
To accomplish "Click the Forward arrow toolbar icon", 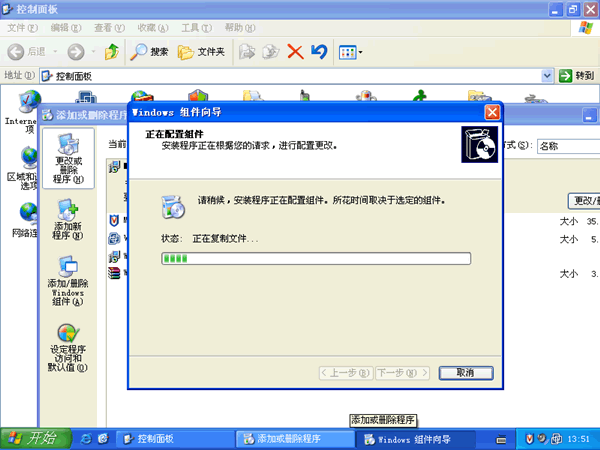I will (76, 52).
